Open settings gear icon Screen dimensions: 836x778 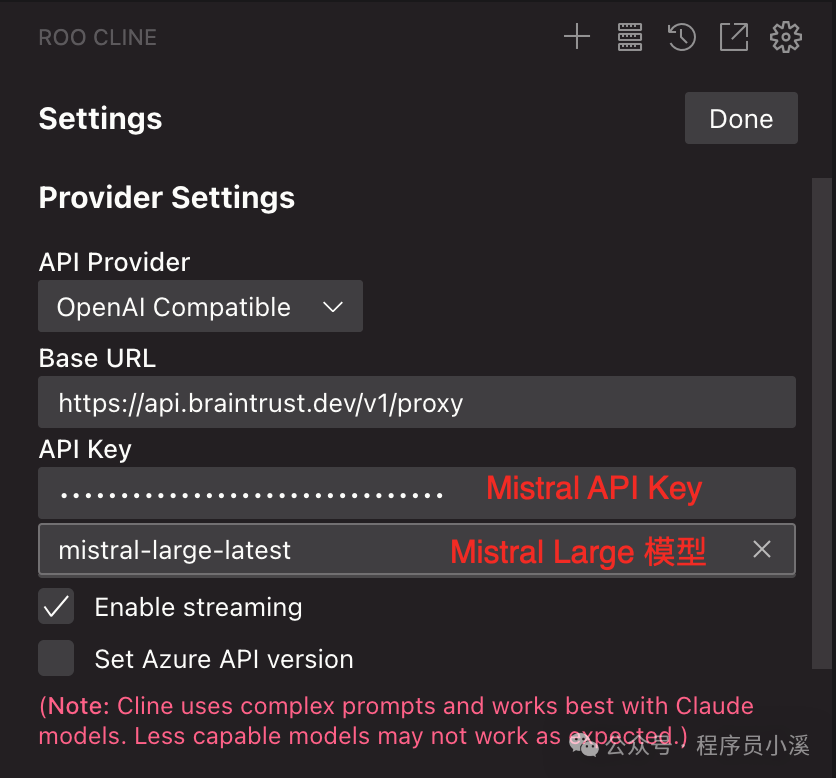pyautogui.click(x=786, y=37)
